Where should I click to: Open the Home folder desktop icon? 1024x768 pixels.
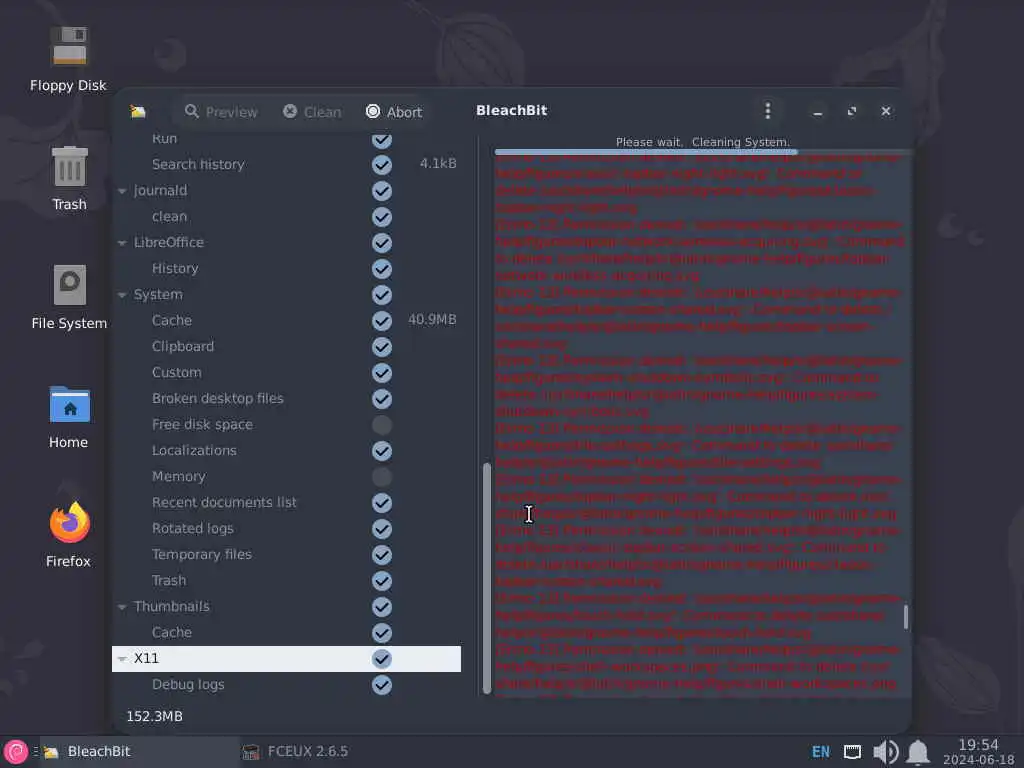pos(69,417)
